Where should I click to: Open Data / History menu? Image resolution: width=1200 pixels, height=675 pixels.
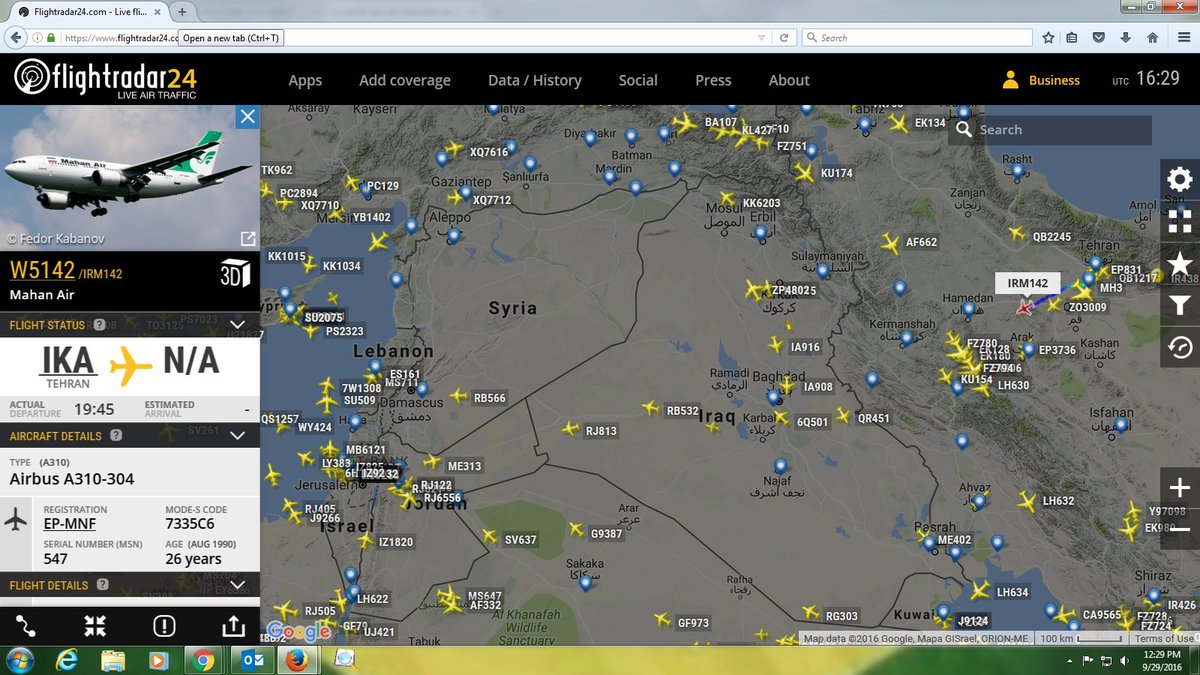coord(534,80)
